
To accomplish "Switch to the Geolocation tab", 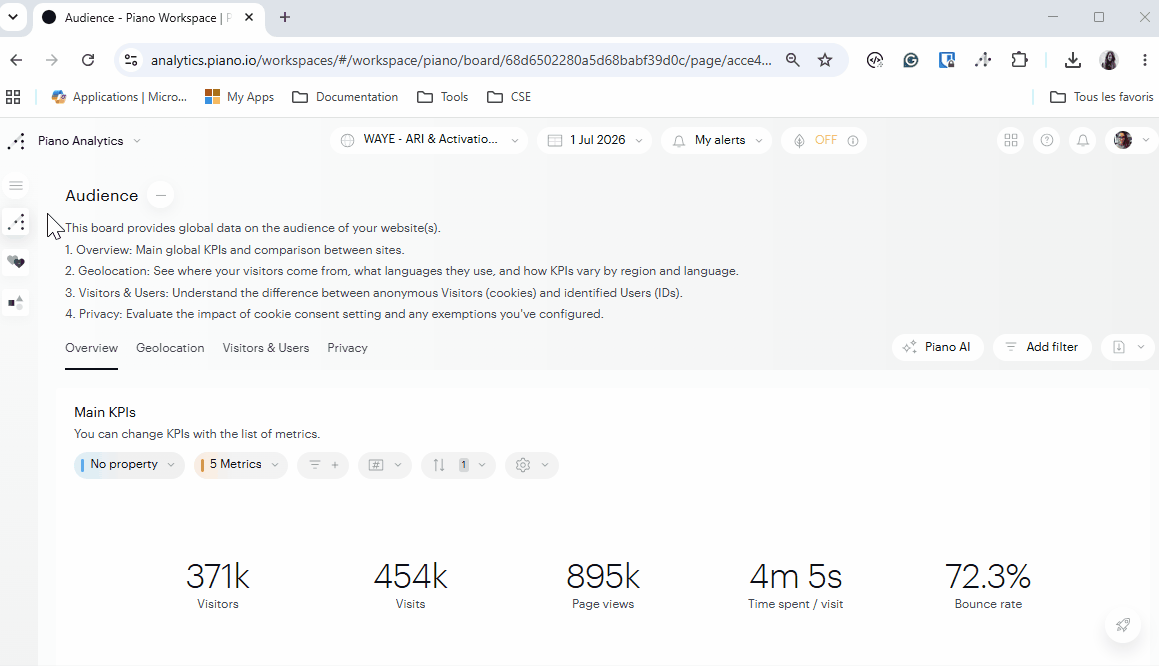I will [x=170, y=348].
